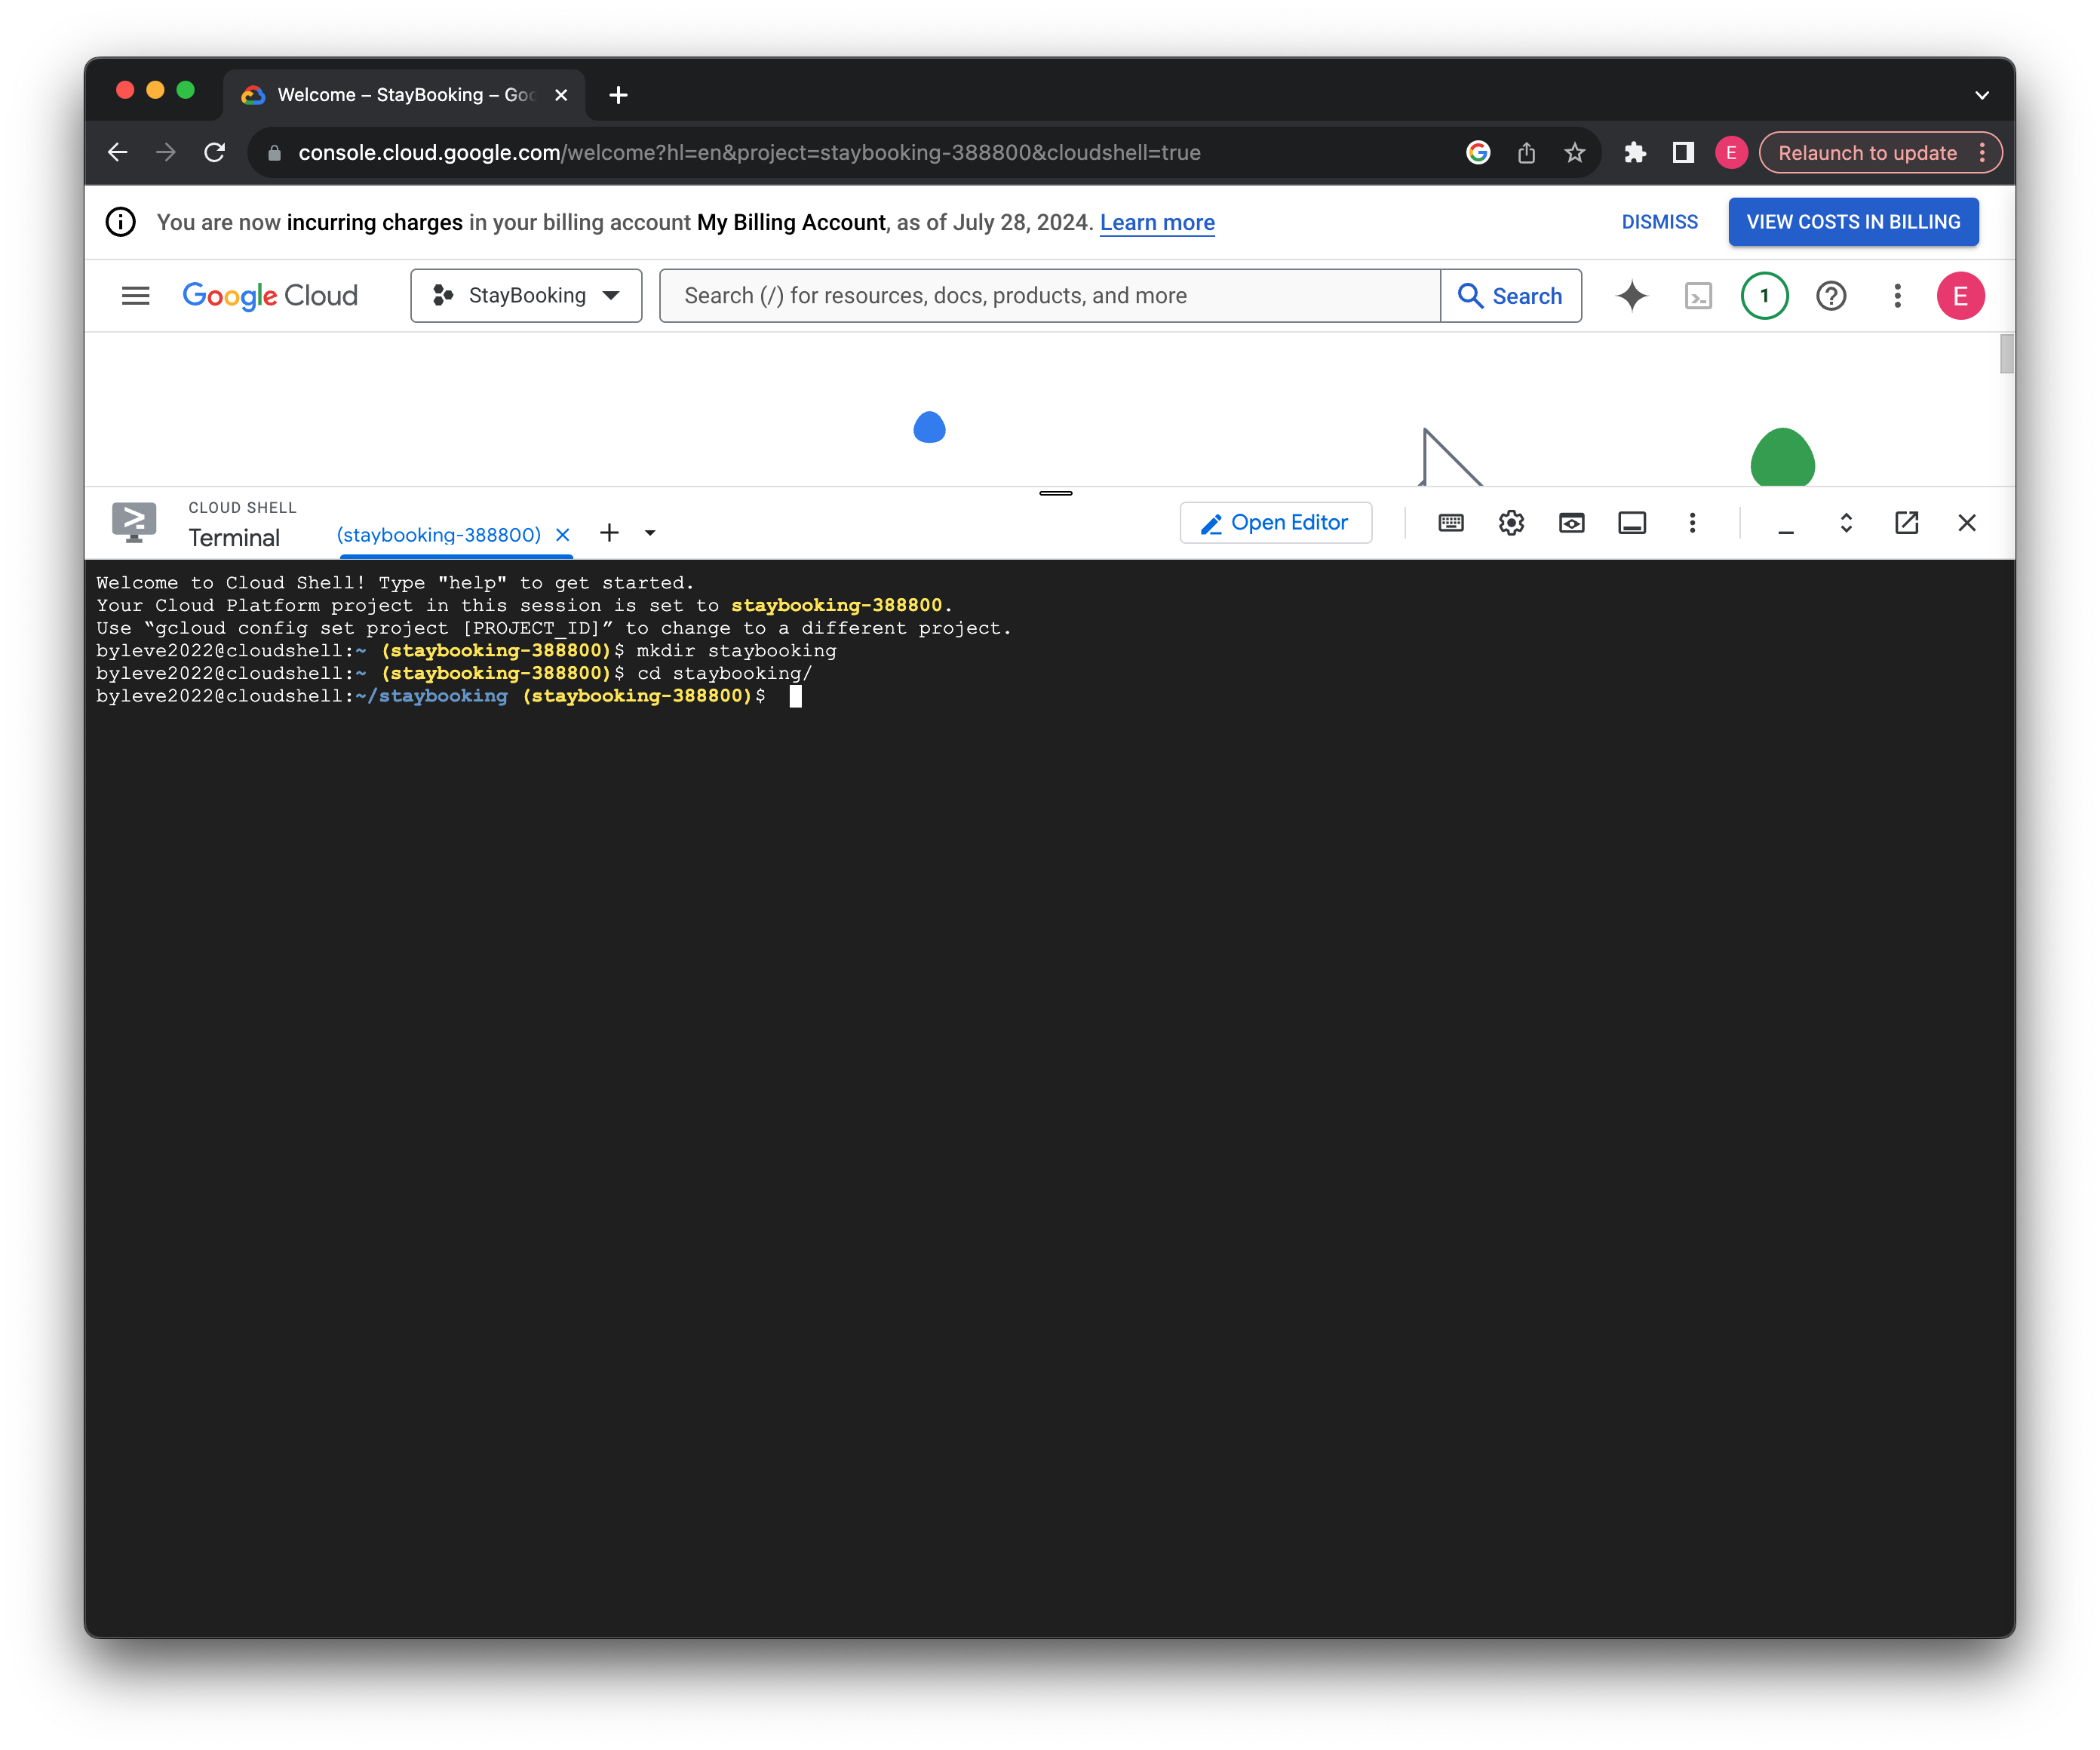Open the StayBooking project selector
2100x1750 pixels.
coord(526,296)
